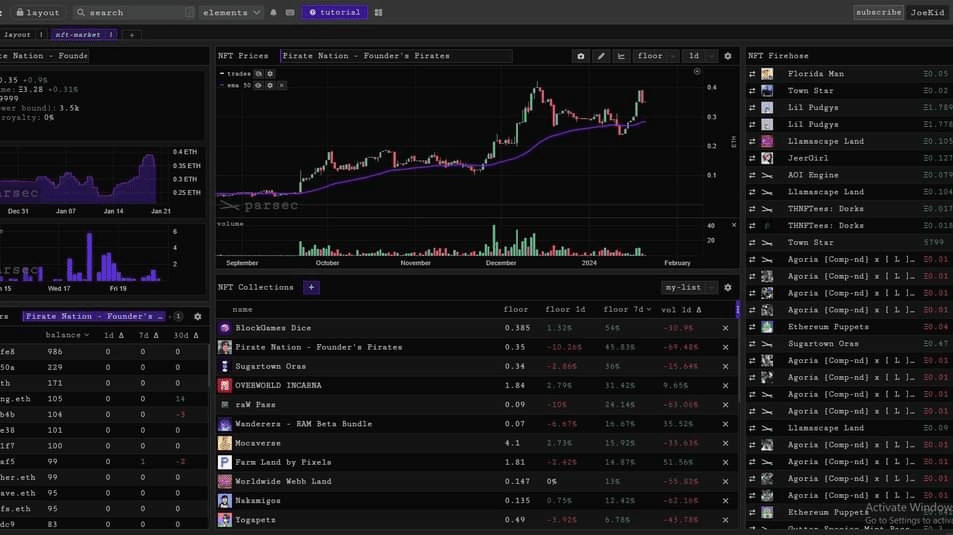Screen dimensions: 953x535
Task: Remove Nakamigos from the collections list
Action: tap(725, 501)
